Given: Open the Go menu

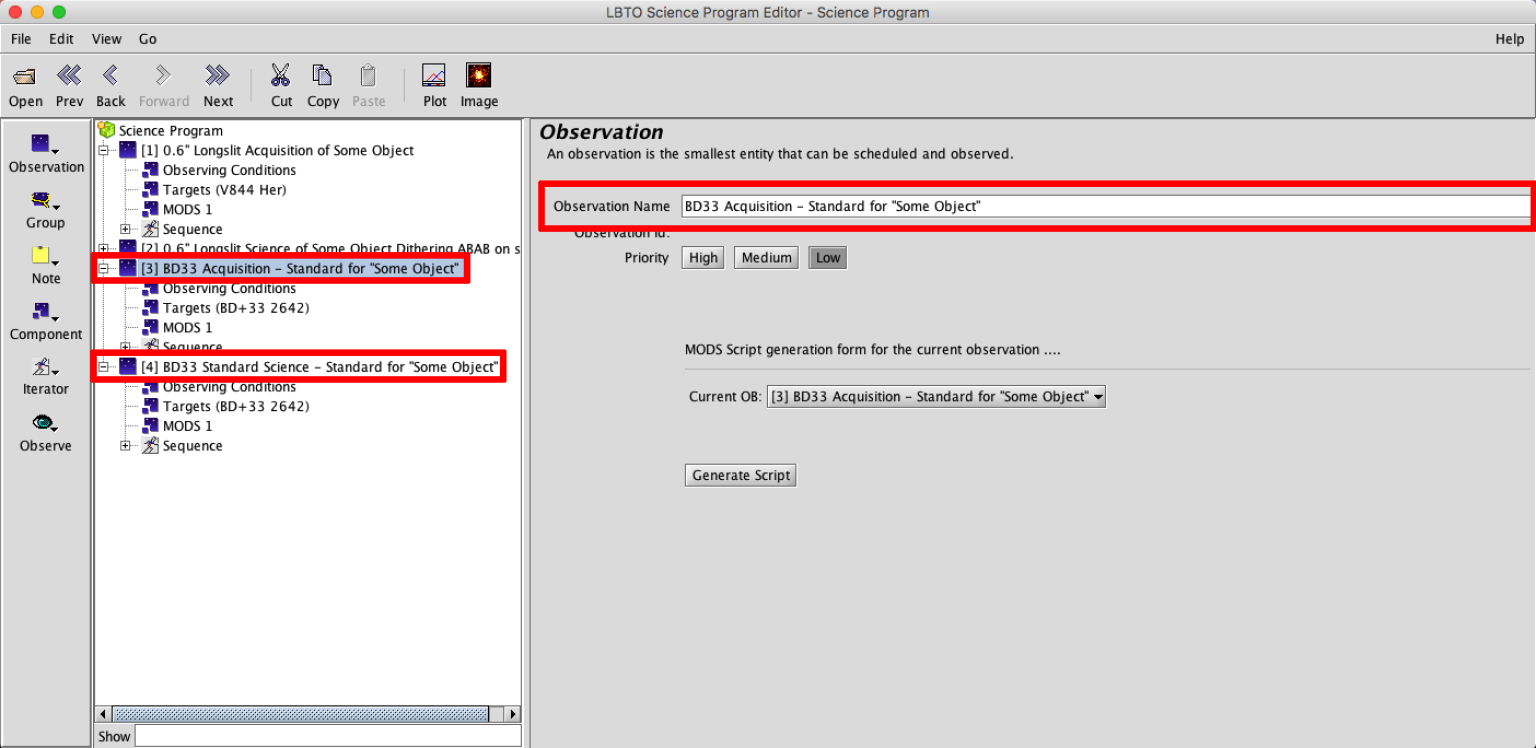Looking at the screenshot, I should 148,39.
